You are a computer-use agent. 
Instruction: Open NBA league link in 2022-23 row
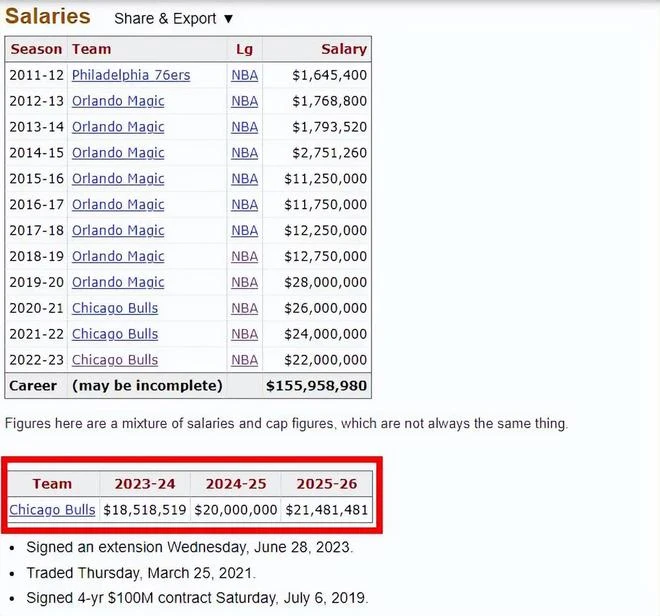click(x=245, y=360)
